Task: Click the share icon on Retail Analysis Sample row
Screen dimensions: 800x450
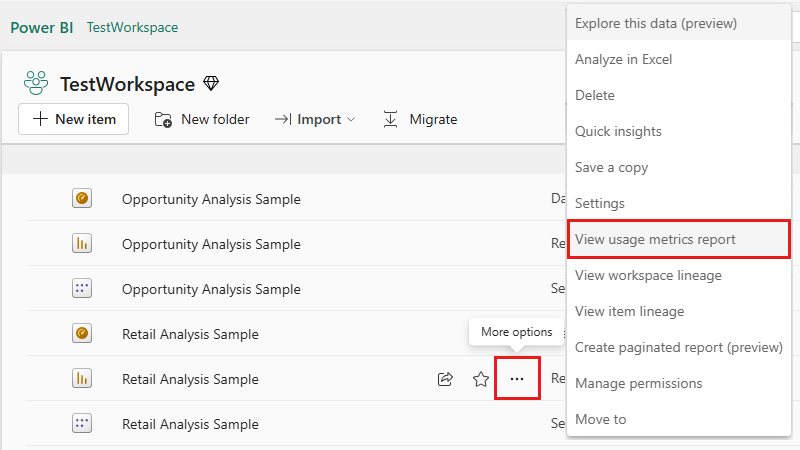Action: tap(445, 379)
